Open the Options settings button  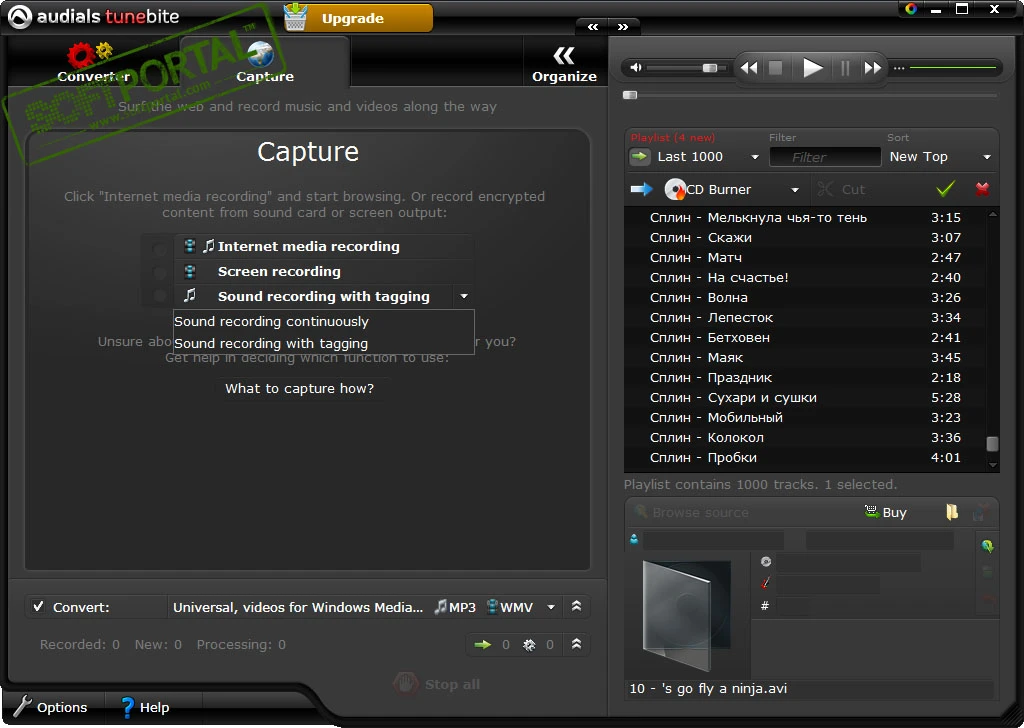(50, 707)
